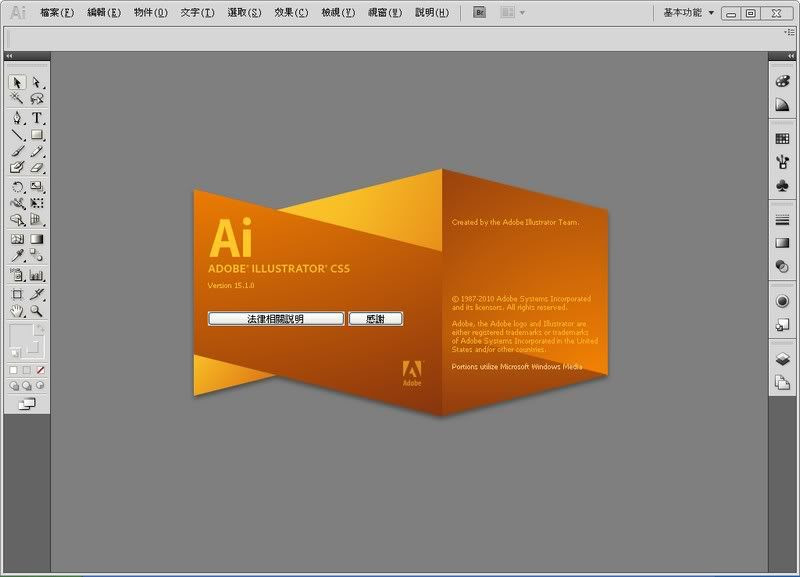Open the 物件(O) menu

(x=151, y=12)
